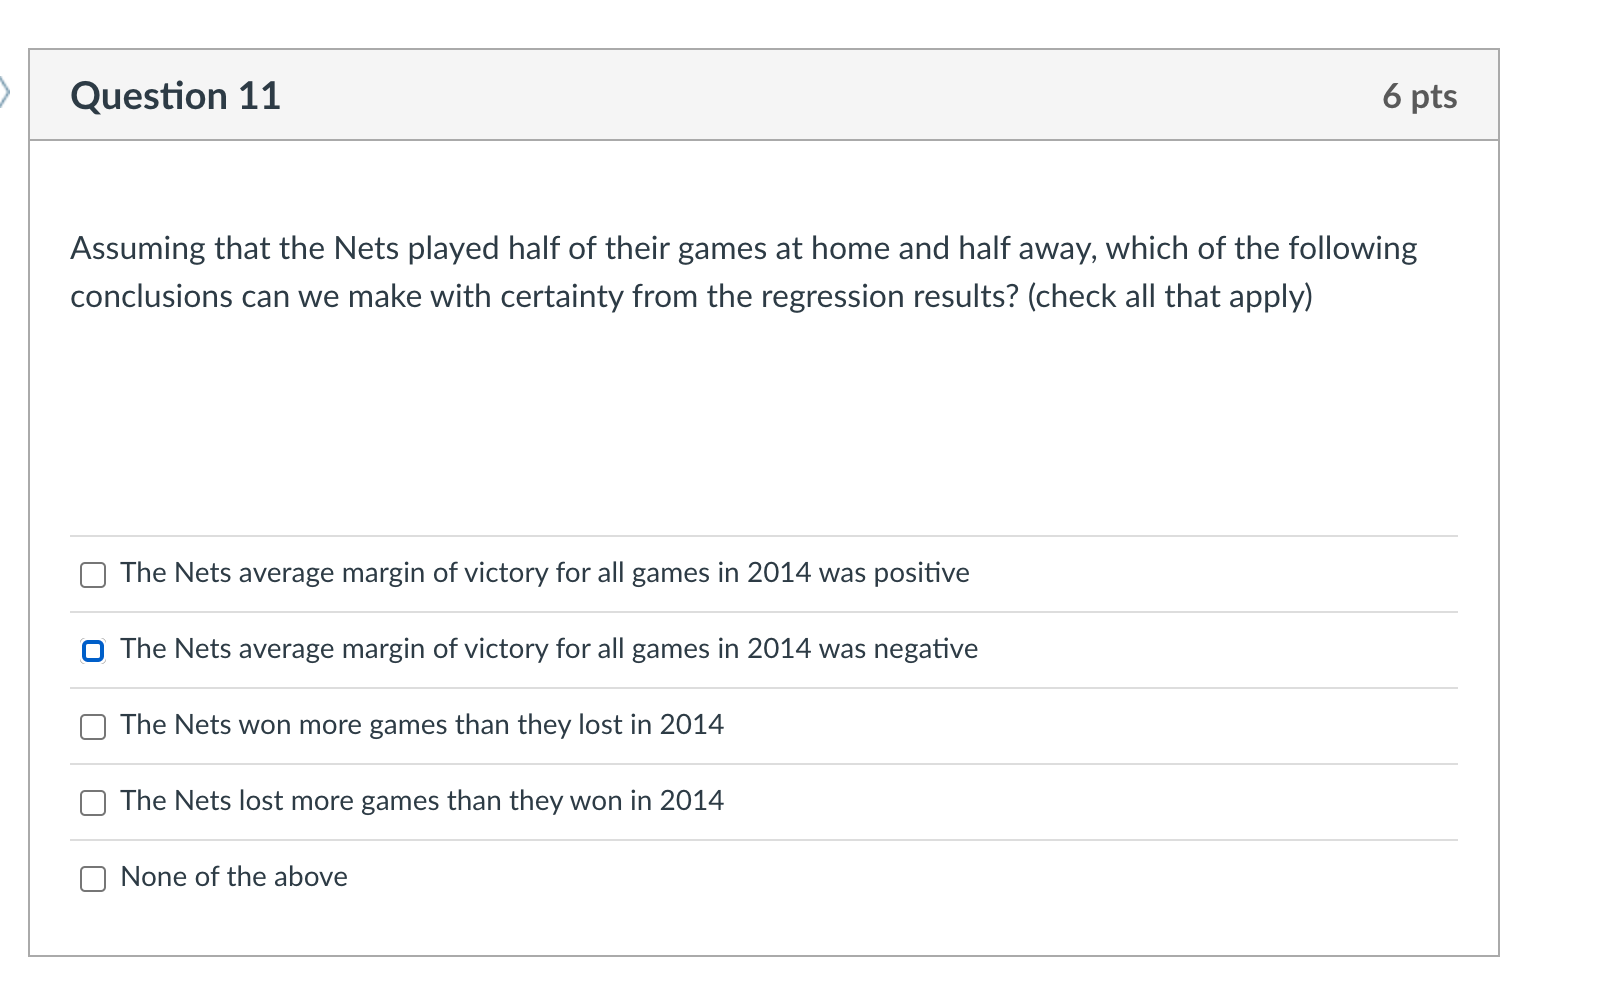The width and height of the screenshot is (1622, 1003).
Task: Select the '6 pts' label
Action: tap(1419, 95)
